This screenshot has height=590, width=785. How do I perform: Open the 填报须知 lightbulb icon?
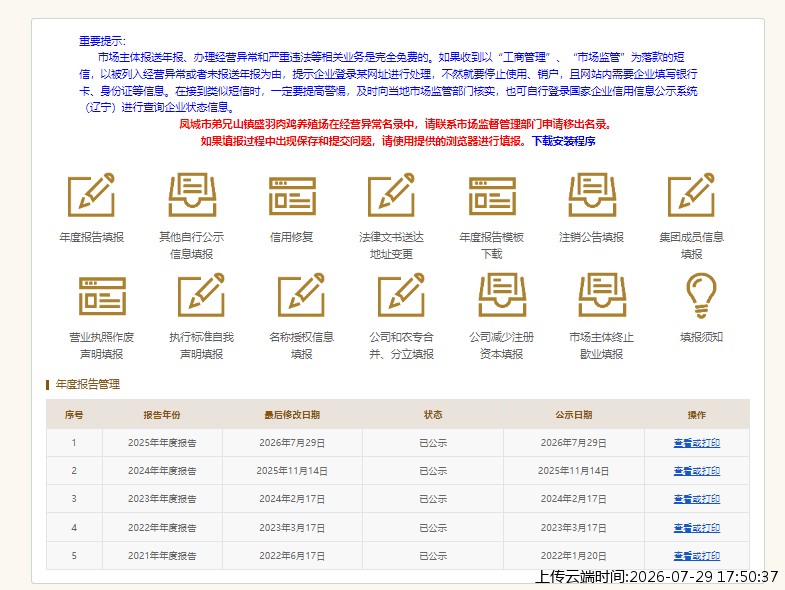pyautogui.click(x=701, y=296)
